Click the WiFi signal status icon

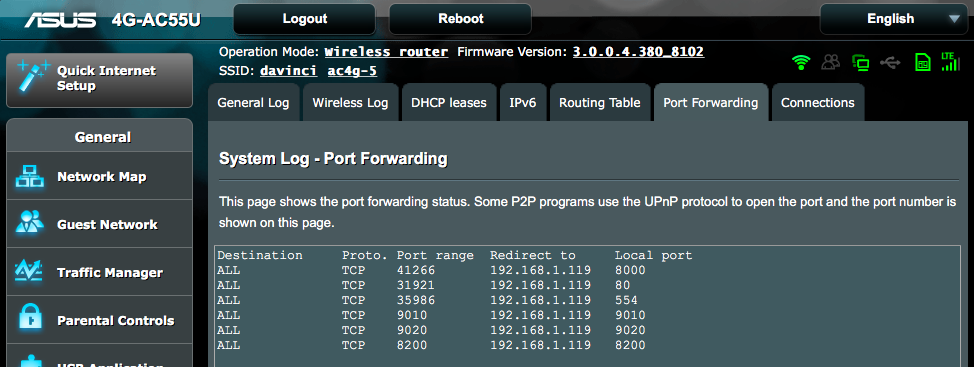[x=801, y=62]
